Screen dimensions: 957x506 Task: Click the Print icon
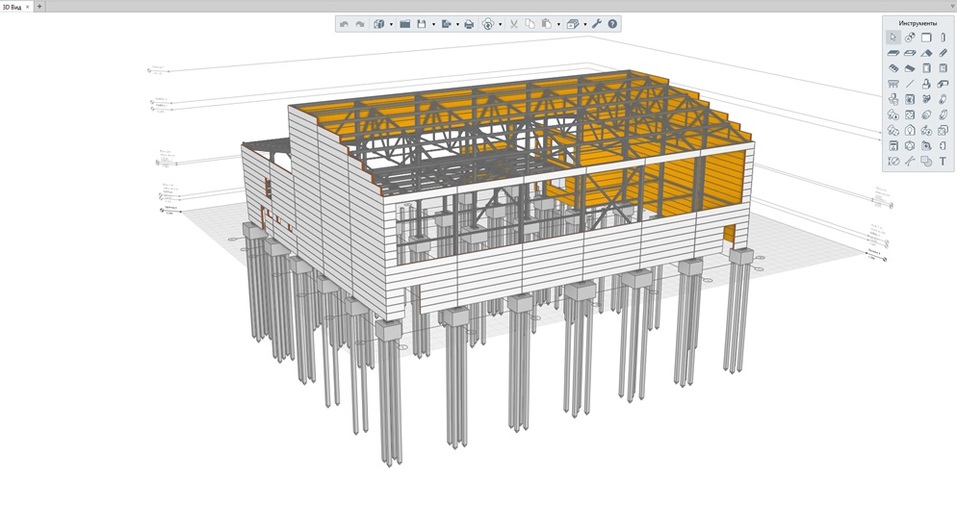pyautogui.click(x=469, y=24)
